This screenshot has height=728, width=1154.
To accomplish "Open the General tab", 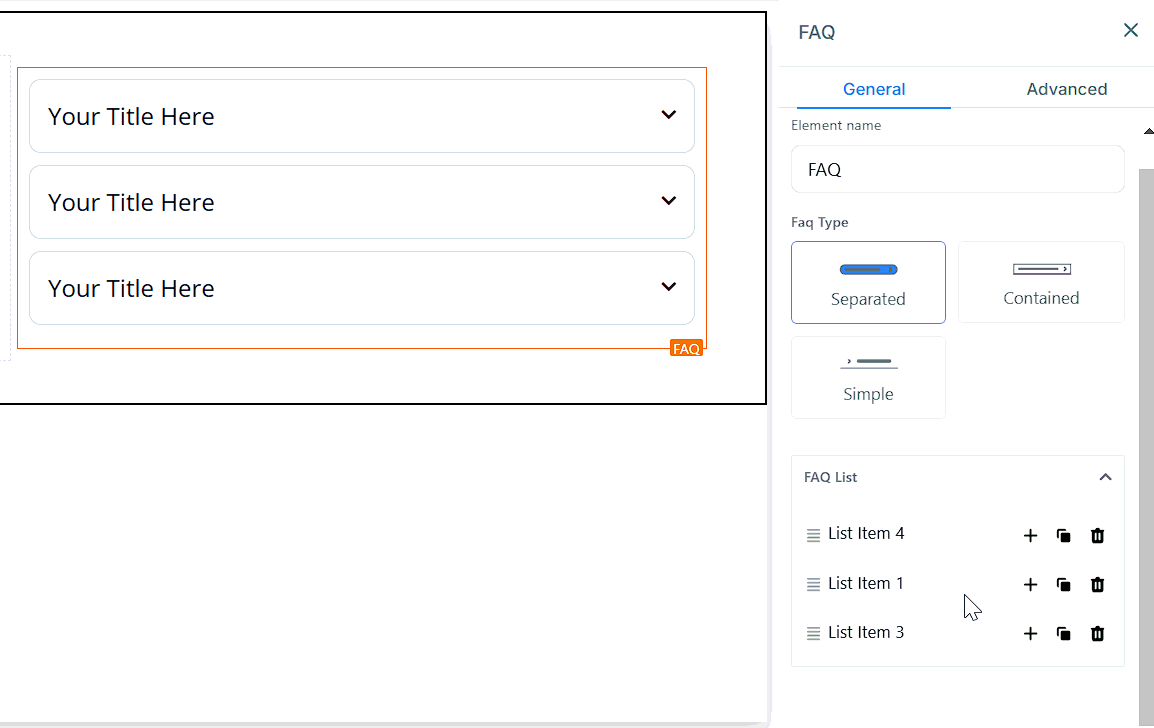I will (874, 89).
